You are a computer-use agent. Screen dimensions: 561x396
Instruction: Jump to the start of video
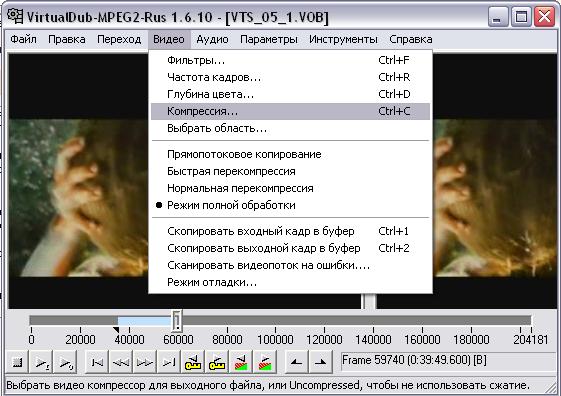pos(97,362)
